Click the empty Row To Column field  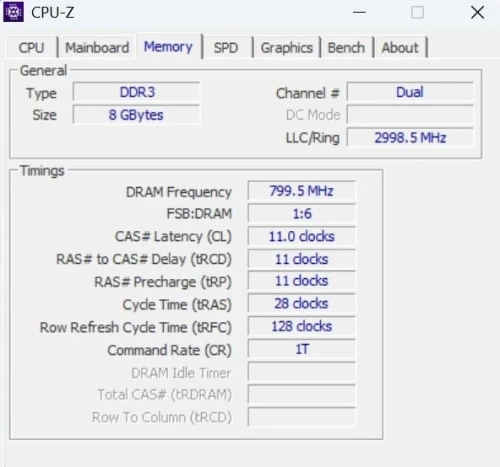click(x=302, y=417)
